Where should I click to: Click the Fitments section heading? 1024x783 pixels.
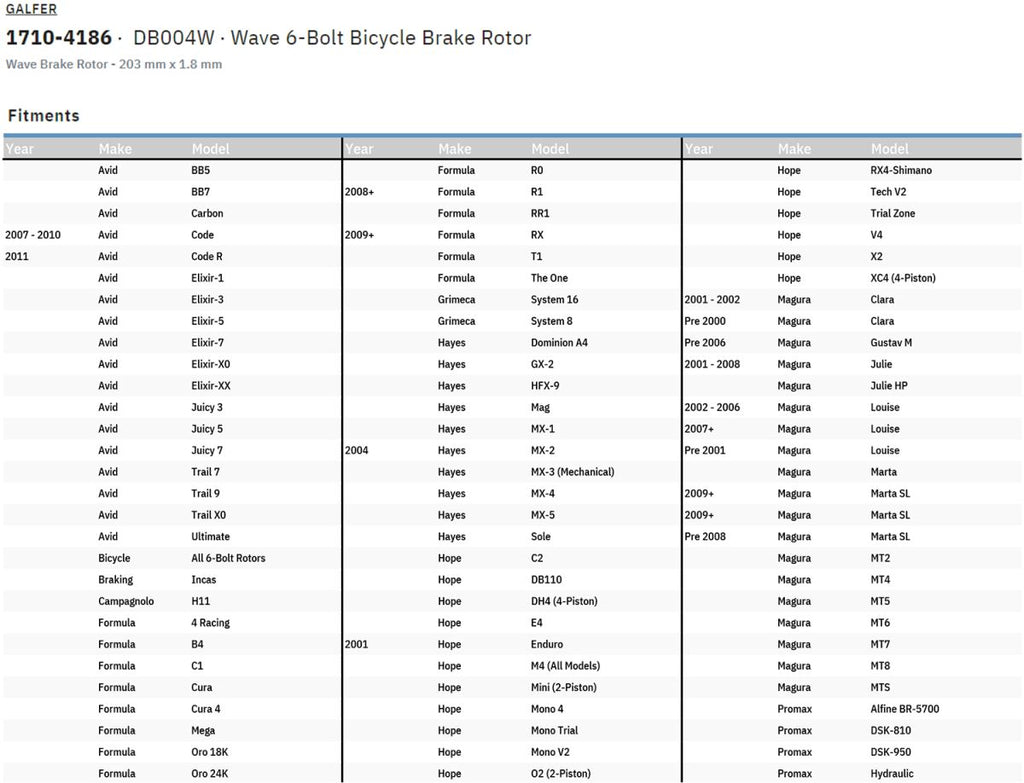coord(43,116)
